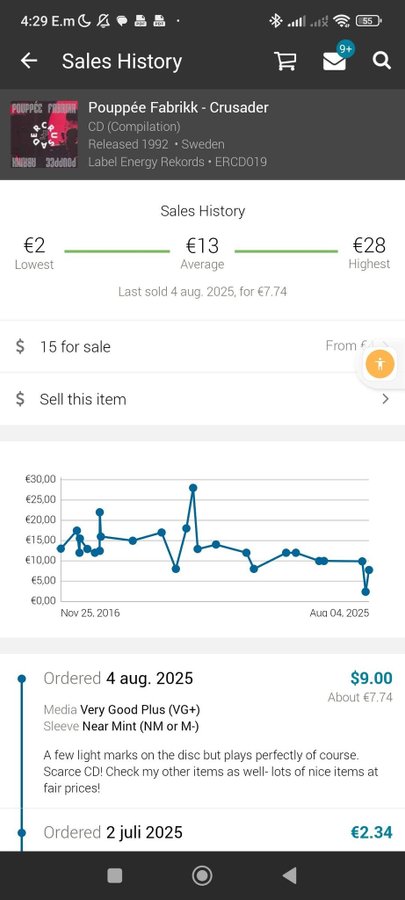This screenshot has width=405, height=900.
Task: Tap the dollar icon beside 15 for sale
Action: (20, 347)
